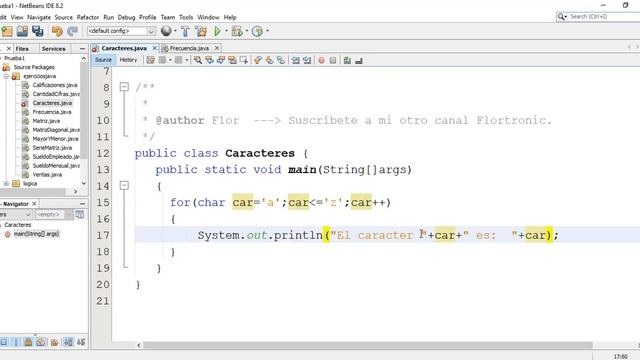Image resolution: width=640 pixels, height=360 pixels.
Task: Click the vertical scrollbar of the Projects tree
Action: [84, 110]
